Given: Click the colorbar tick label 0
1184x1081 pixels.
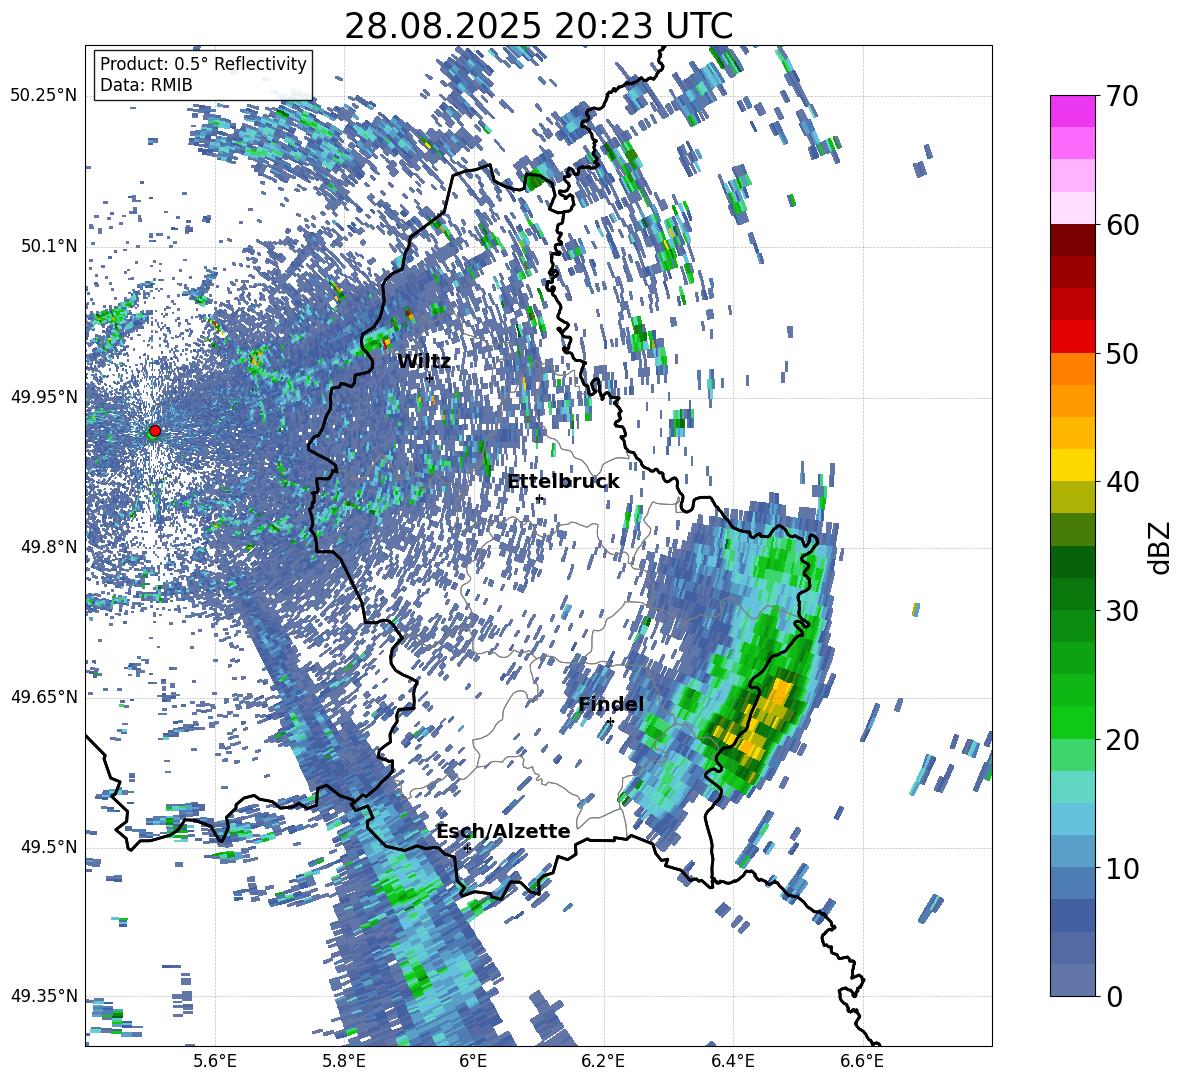Looking at the screenshot, I should [1114, 996].
